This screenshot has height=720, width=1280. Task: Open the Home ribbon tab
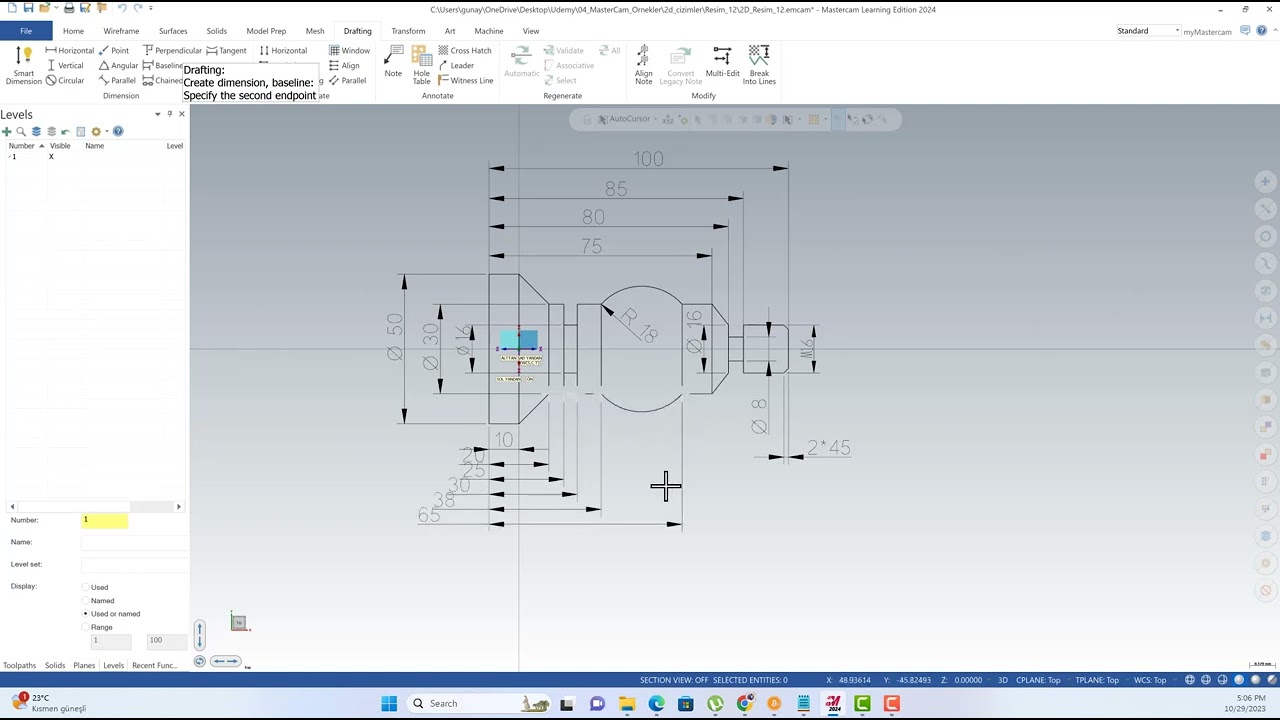[x=73, y=31]
